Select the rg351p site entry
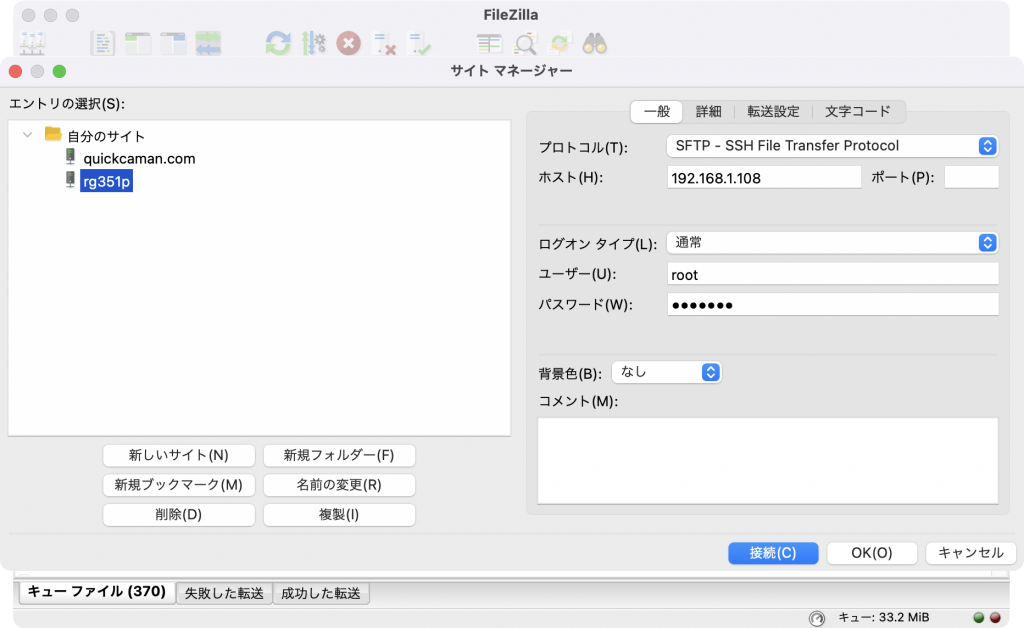Viewport: 1024px width, 628px height. [106, 181]
